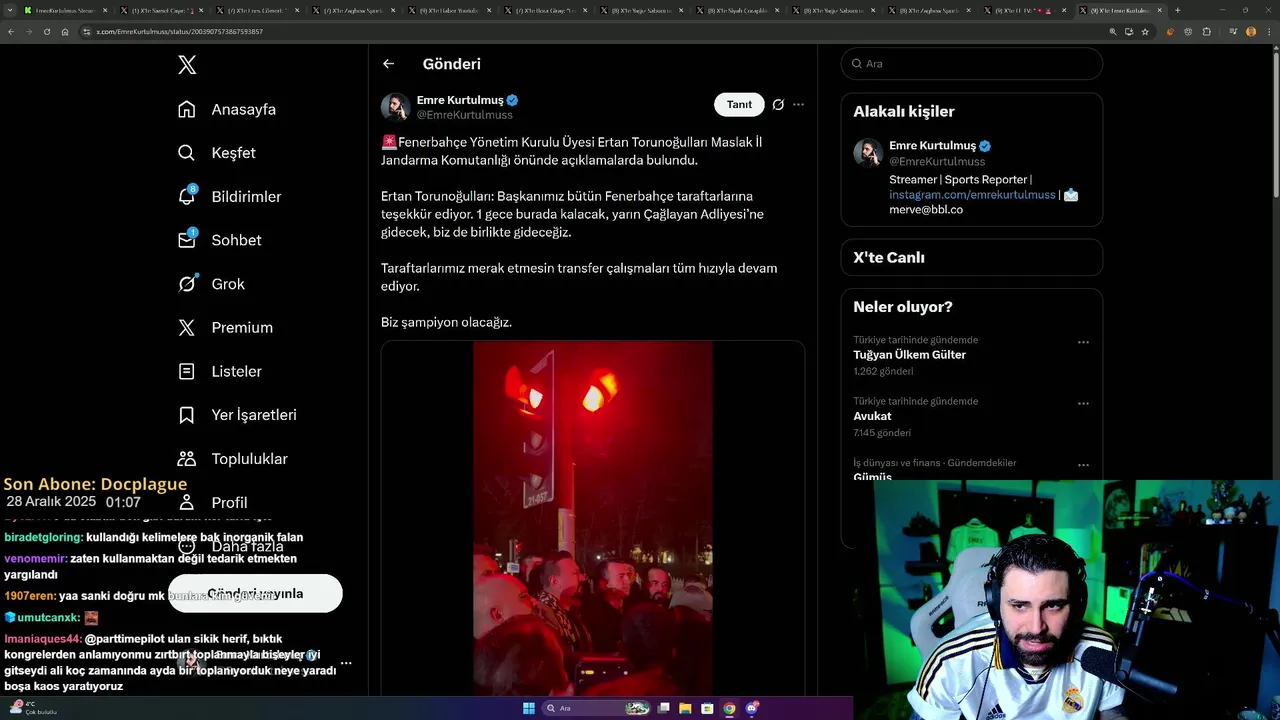Click the Neler oluyor? heading
Screen dimensions: 1280x720
(903, 307)
